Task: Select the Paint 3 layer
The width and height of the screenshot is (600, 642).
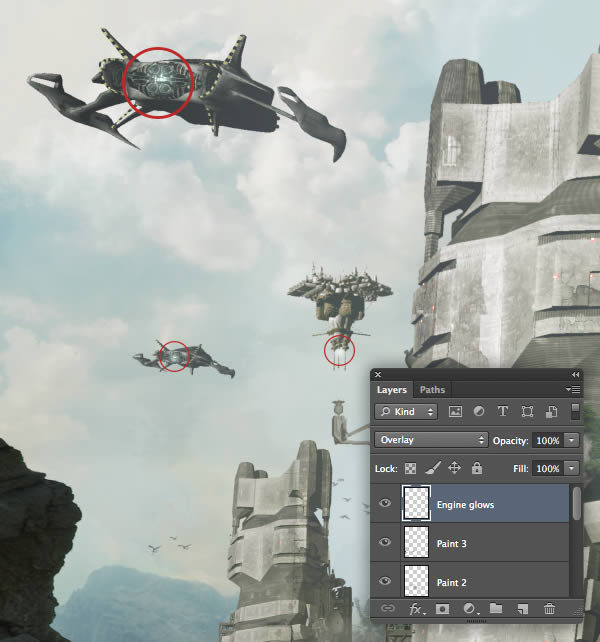Action: tap(469, 542)
